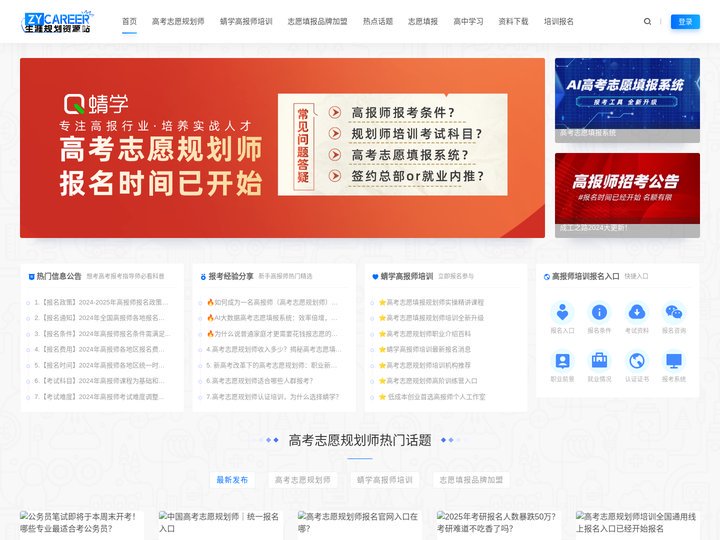Open announcement 4 【报名费用】
The image size is (720, 540).
point(99,349)
